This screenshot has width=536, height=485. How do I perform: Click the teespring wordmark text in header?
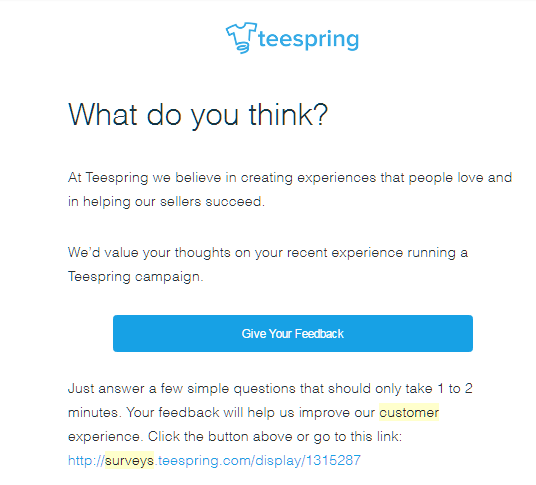[308, 40]
